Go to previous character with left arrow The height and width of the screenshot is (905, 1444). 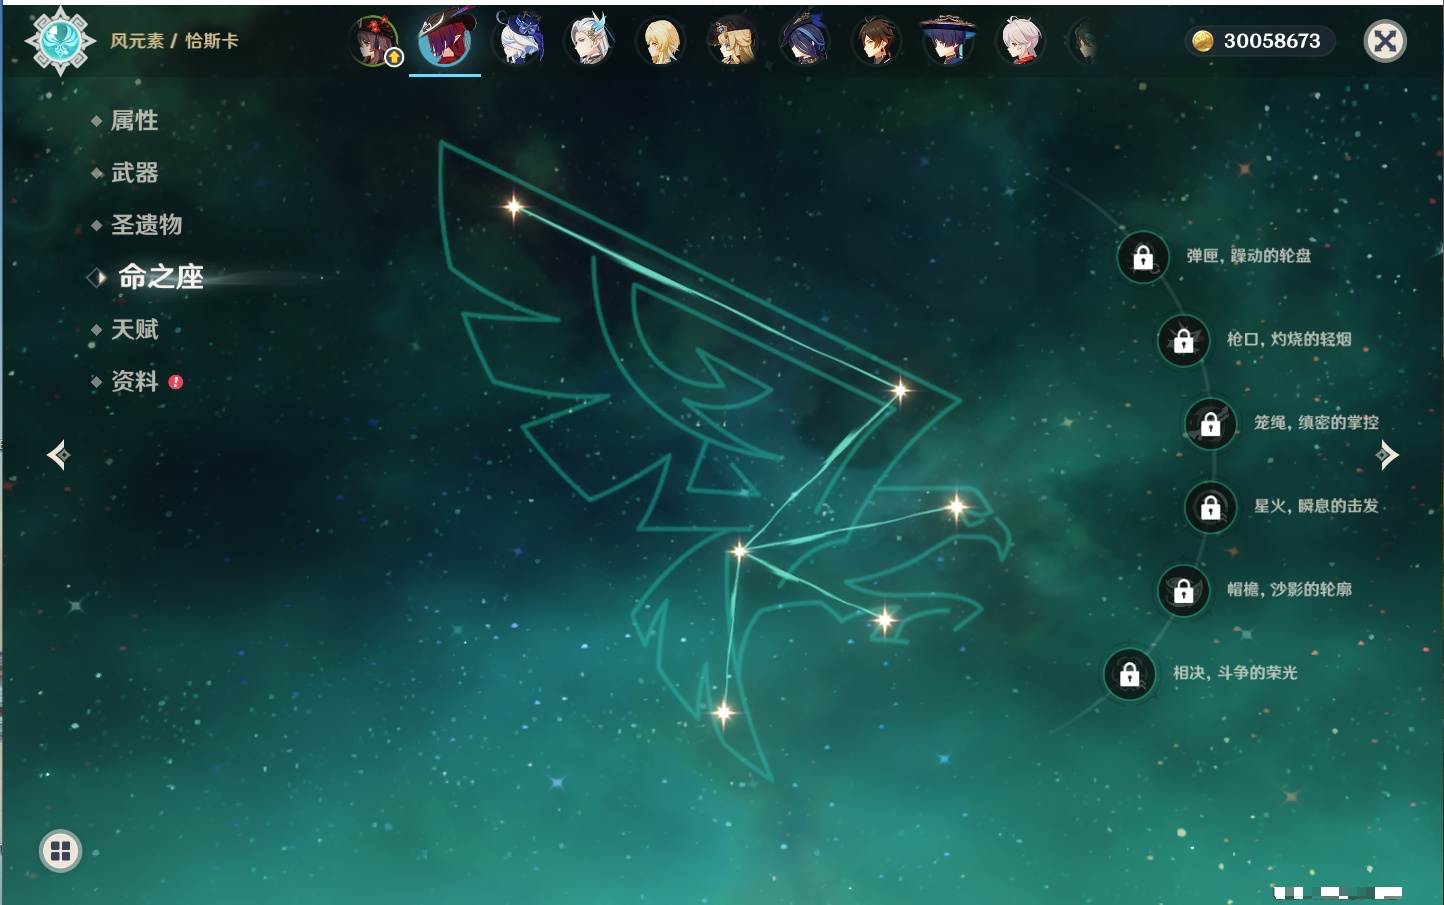tap(58, 455)
